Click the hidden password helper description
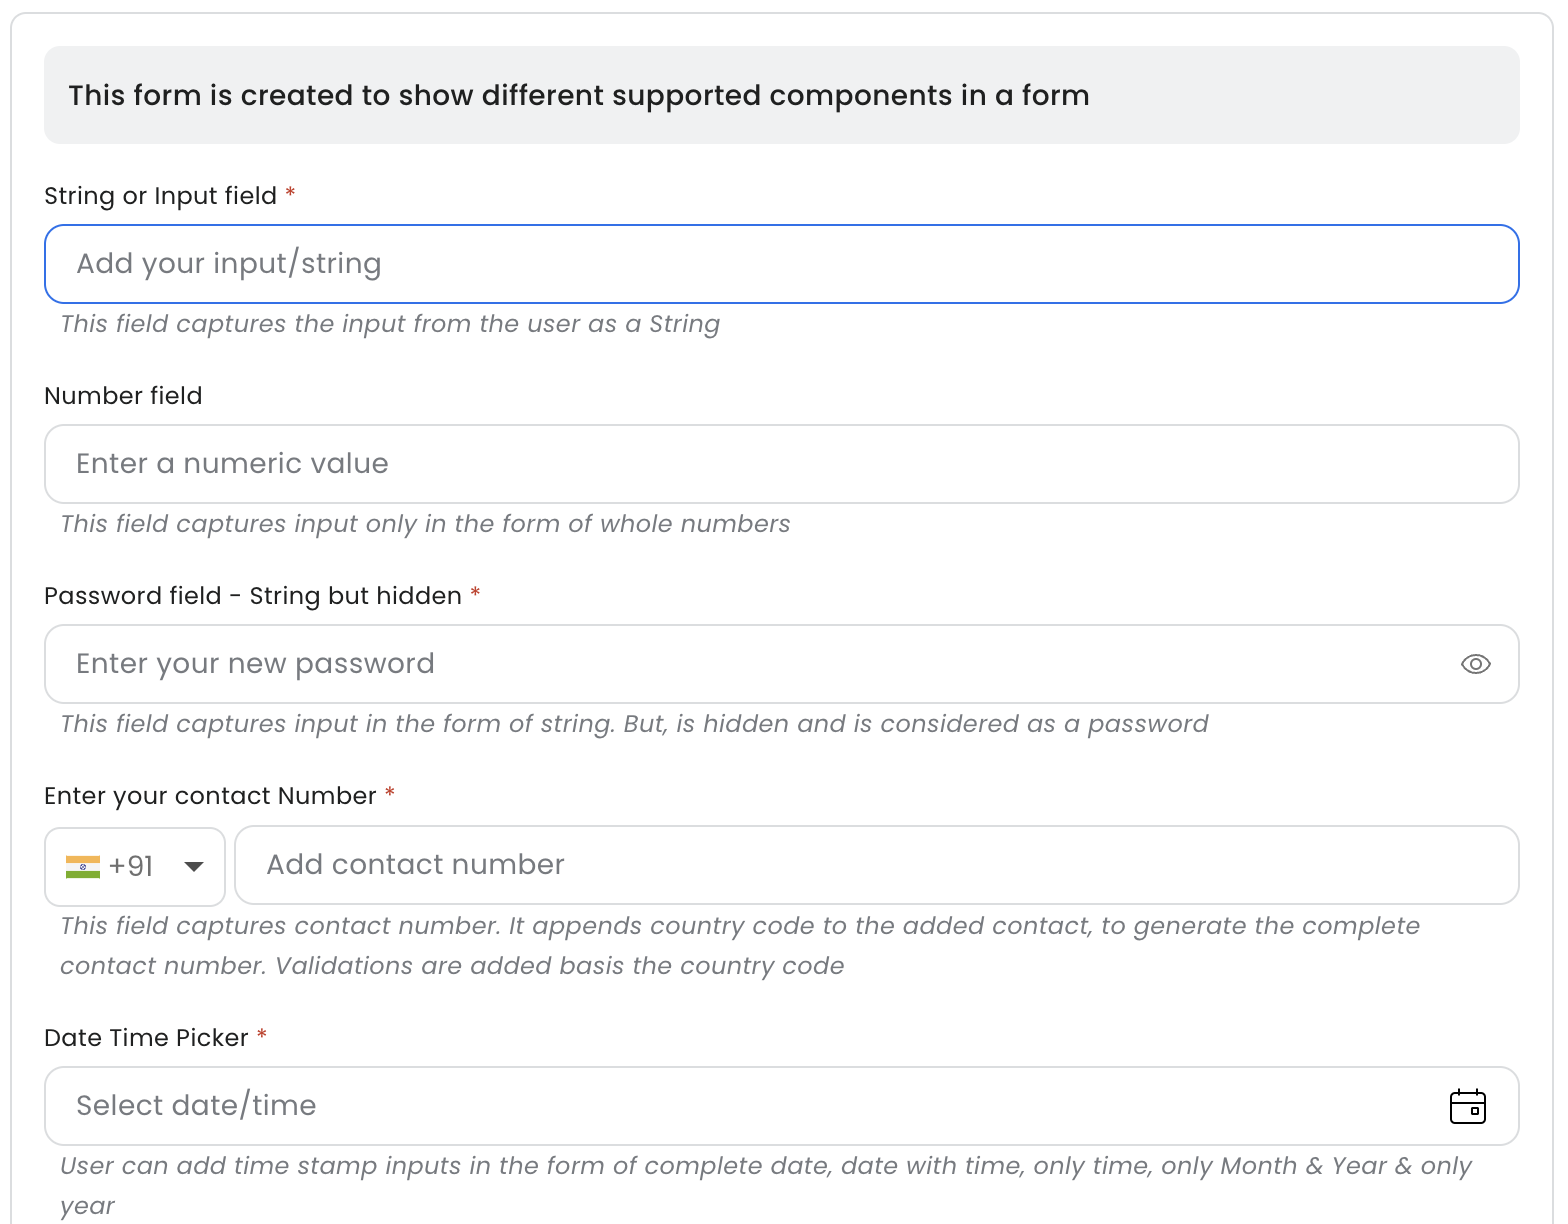 click(x=634, y=724)
